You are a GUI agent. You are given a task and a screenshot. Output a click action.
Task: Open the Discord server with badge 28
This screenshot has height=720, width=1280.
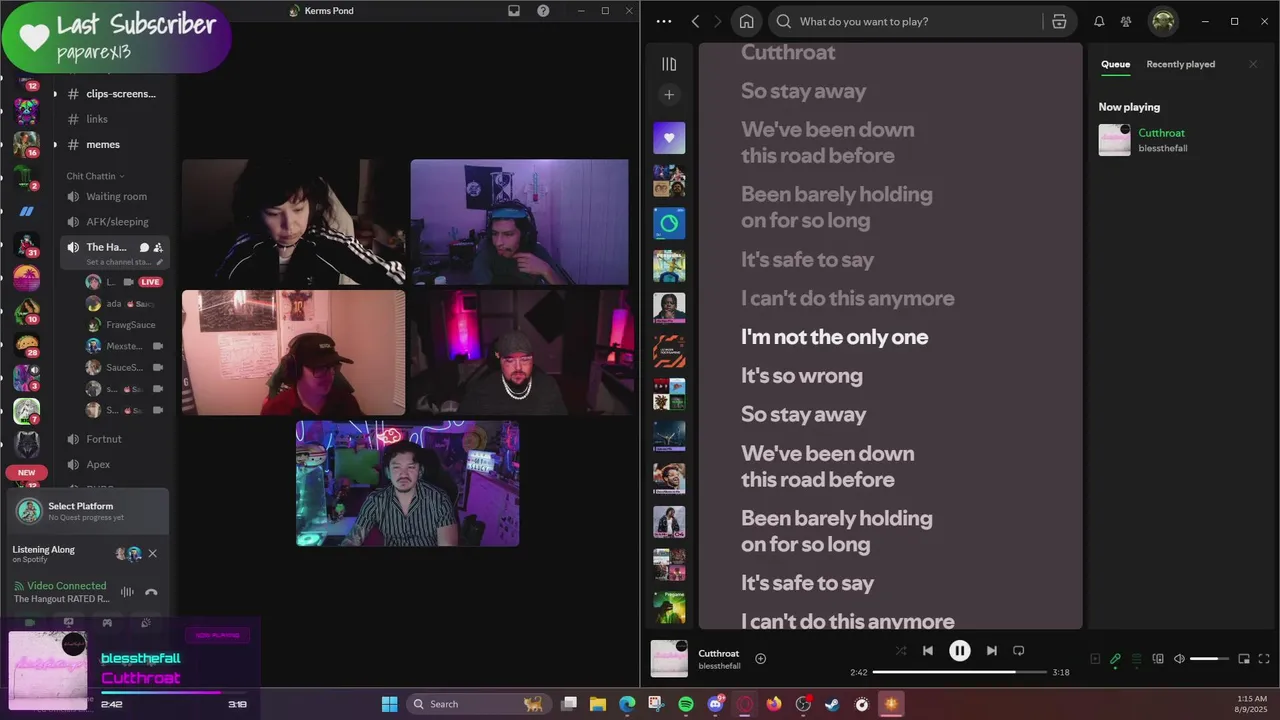pos(26,345)
